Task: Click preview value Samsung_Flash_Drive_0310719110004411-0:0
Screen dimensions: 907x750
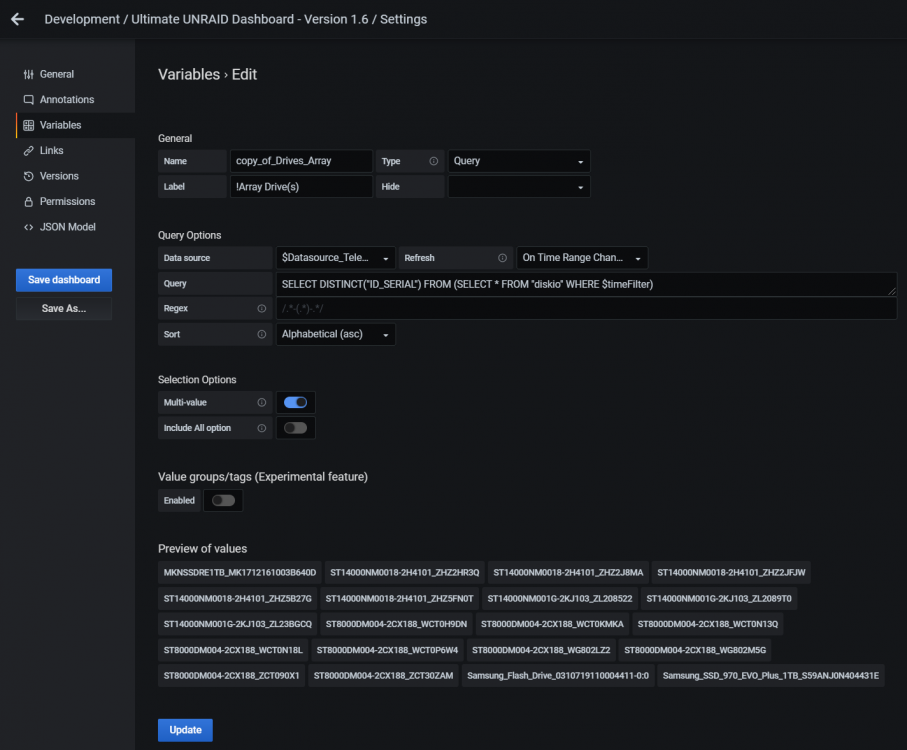Action: [558, 675]
